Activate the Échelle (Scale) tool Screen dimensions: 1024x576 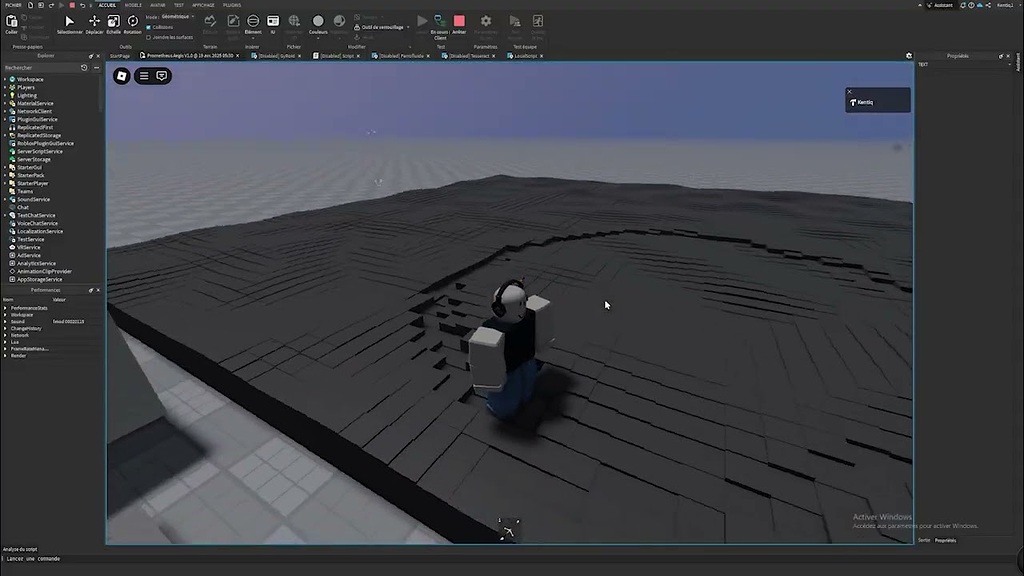112,22
